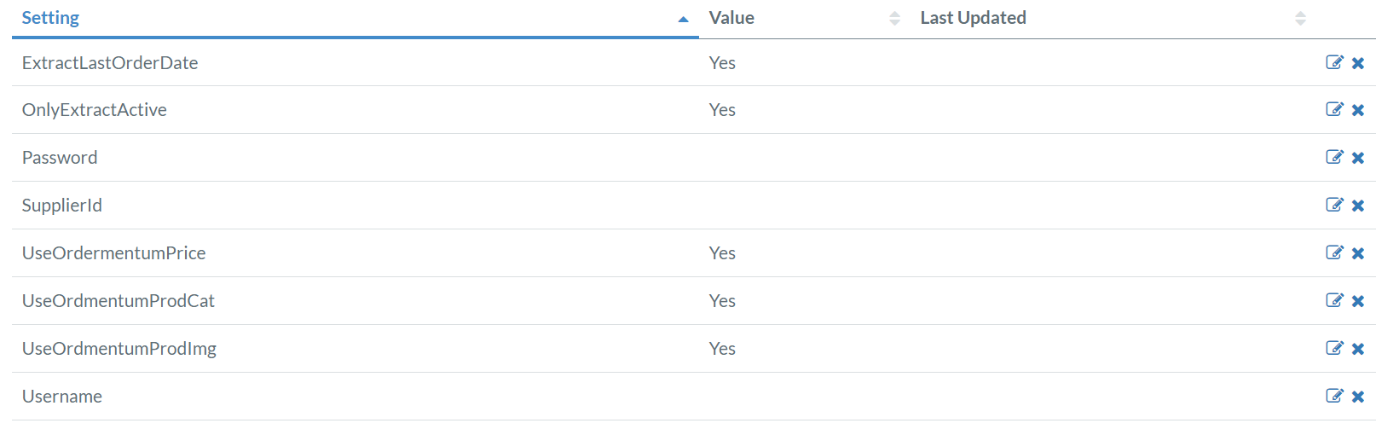
Task: Edit the Username setting
Action: pyautogui.click(x=1334, y=396)
